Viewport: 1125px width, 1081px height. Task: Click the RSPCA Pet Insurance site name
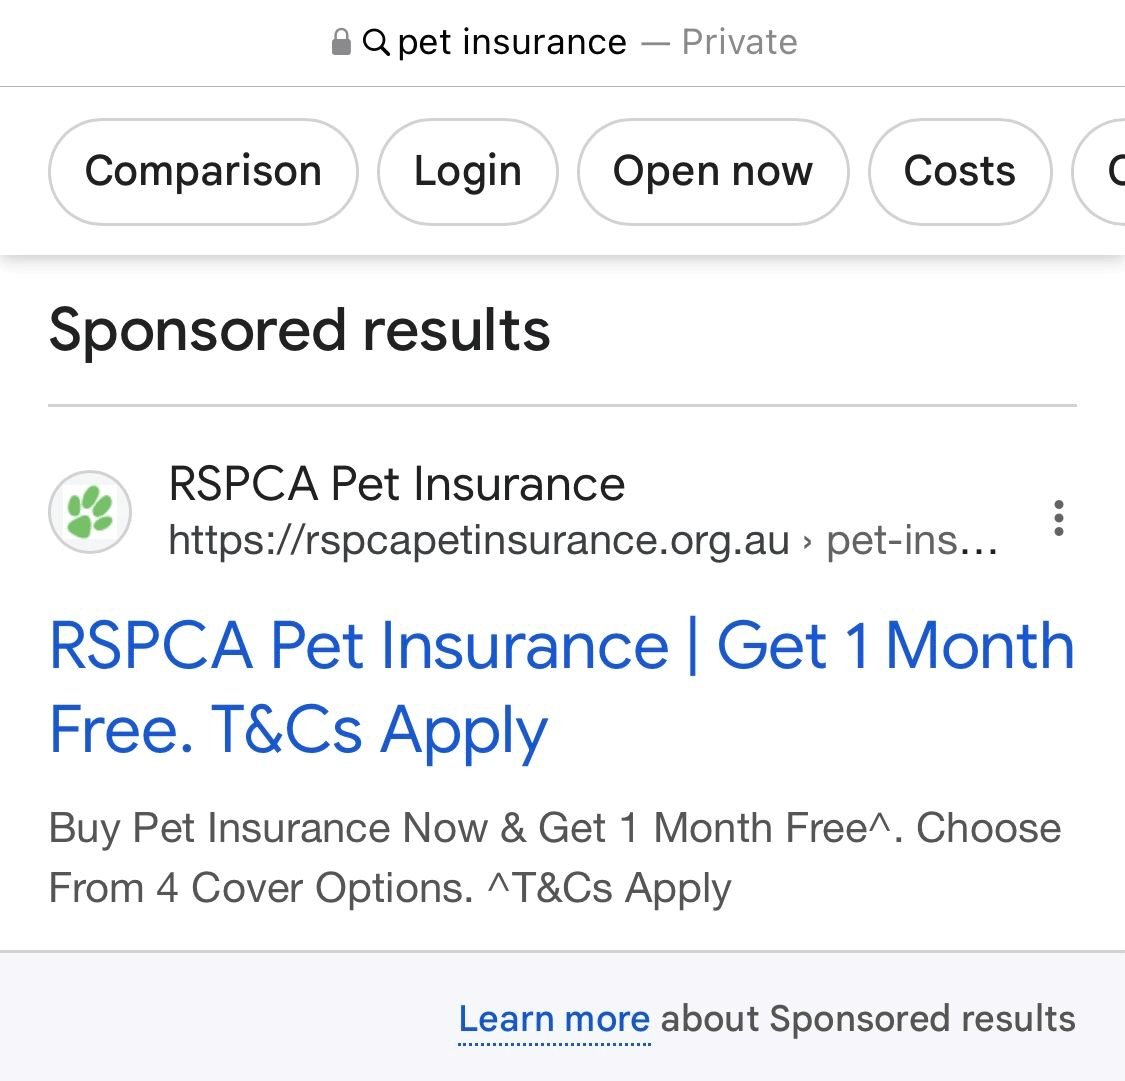coord(397,484)
